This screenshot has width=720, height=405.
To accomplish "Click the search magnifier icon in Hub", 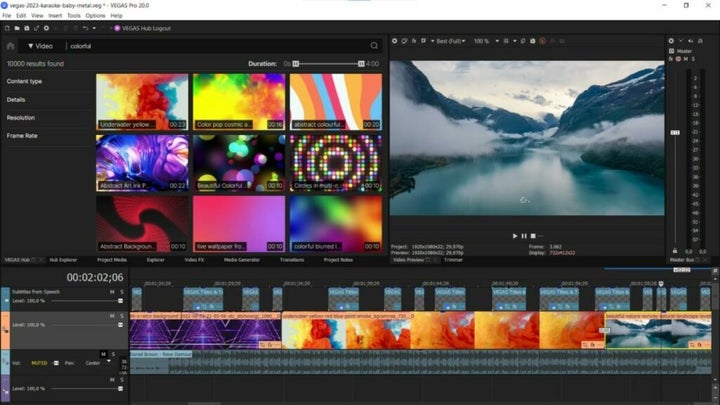I will (x=374, y=46).
